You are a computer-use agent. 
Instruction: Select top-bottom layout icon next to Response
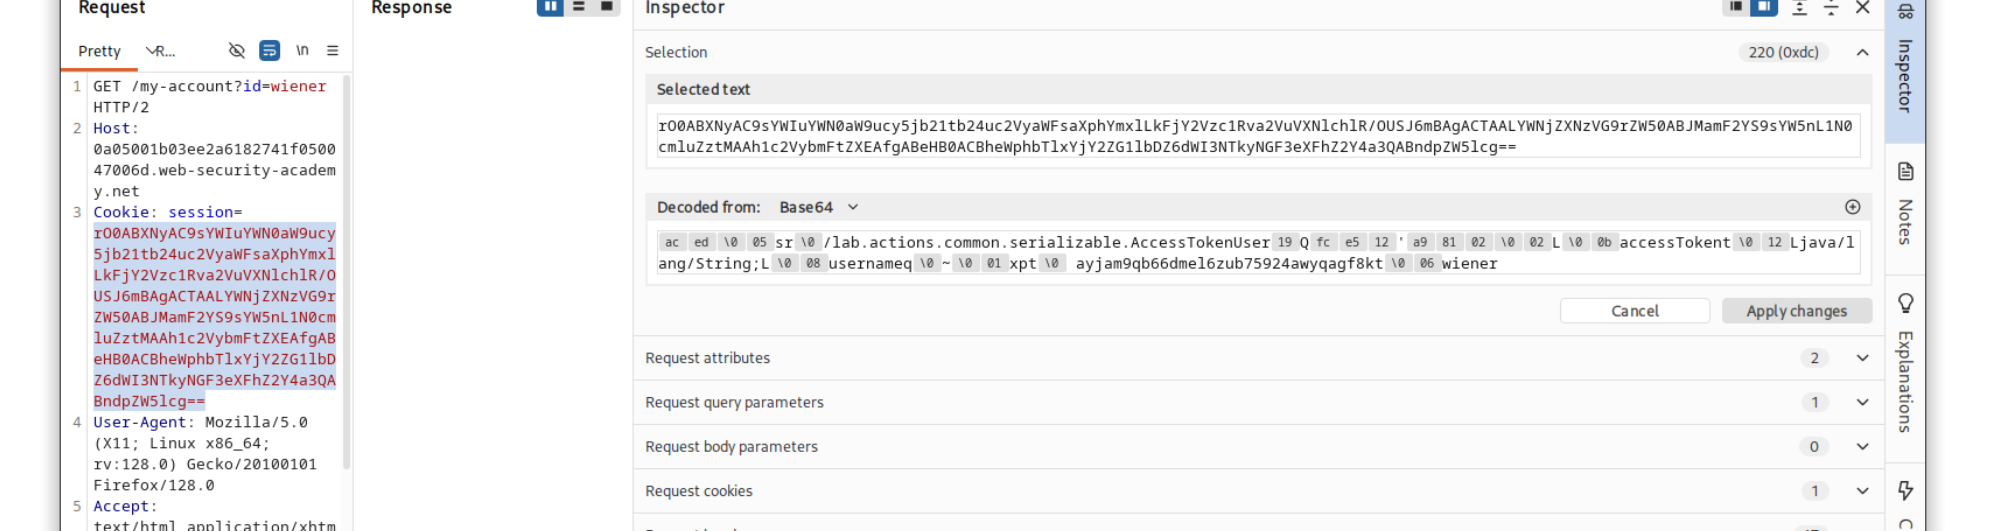pyautogui.click(x=578, y=7)
